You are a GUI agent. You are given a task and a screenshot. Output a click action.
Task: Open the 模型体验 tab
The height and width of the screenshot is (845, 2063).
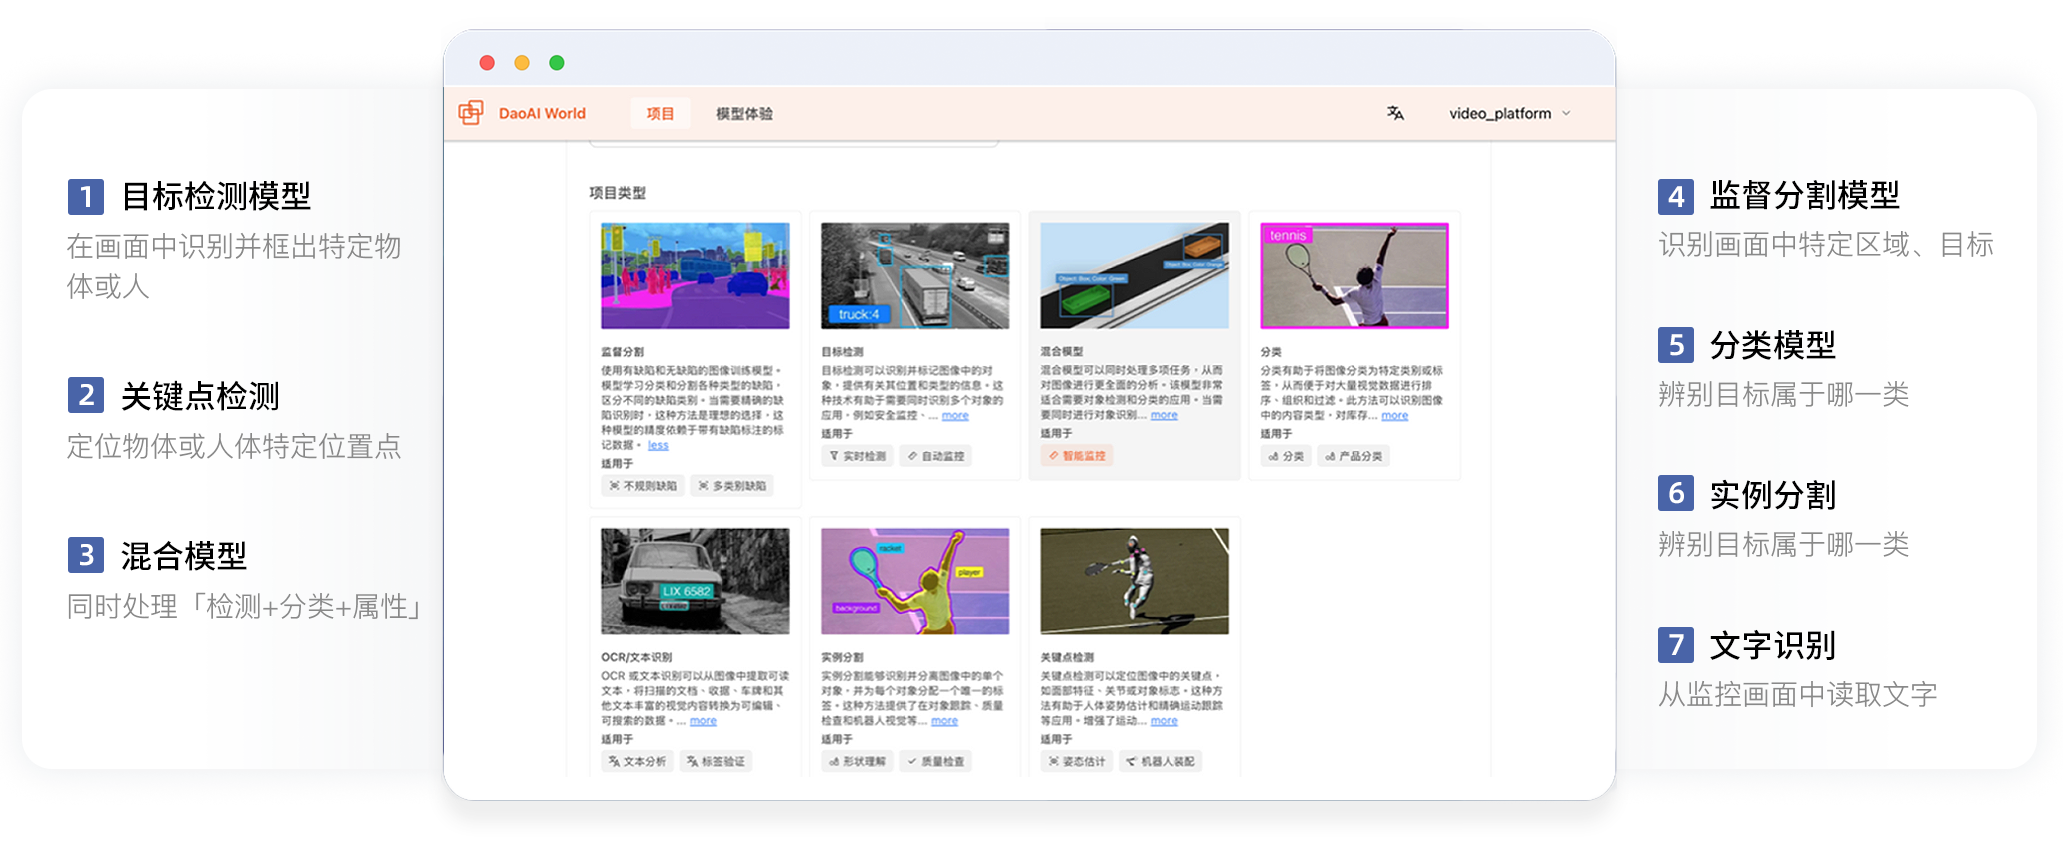744,113
